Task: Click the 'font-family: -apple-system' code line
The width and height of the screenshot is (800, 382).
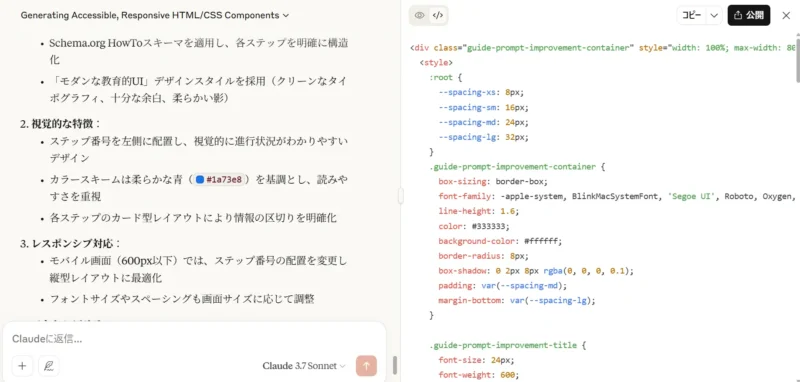Action: coord(617,196)
